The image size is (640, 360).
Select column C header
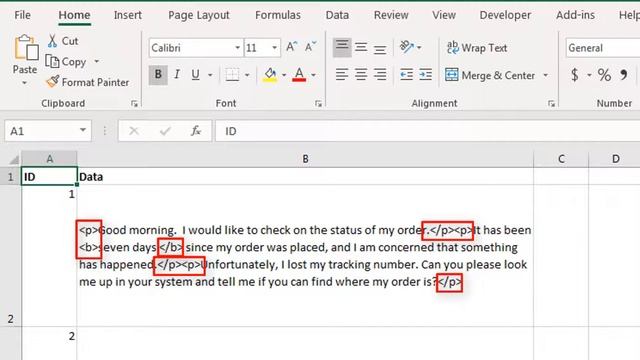(x=561, y=159)
